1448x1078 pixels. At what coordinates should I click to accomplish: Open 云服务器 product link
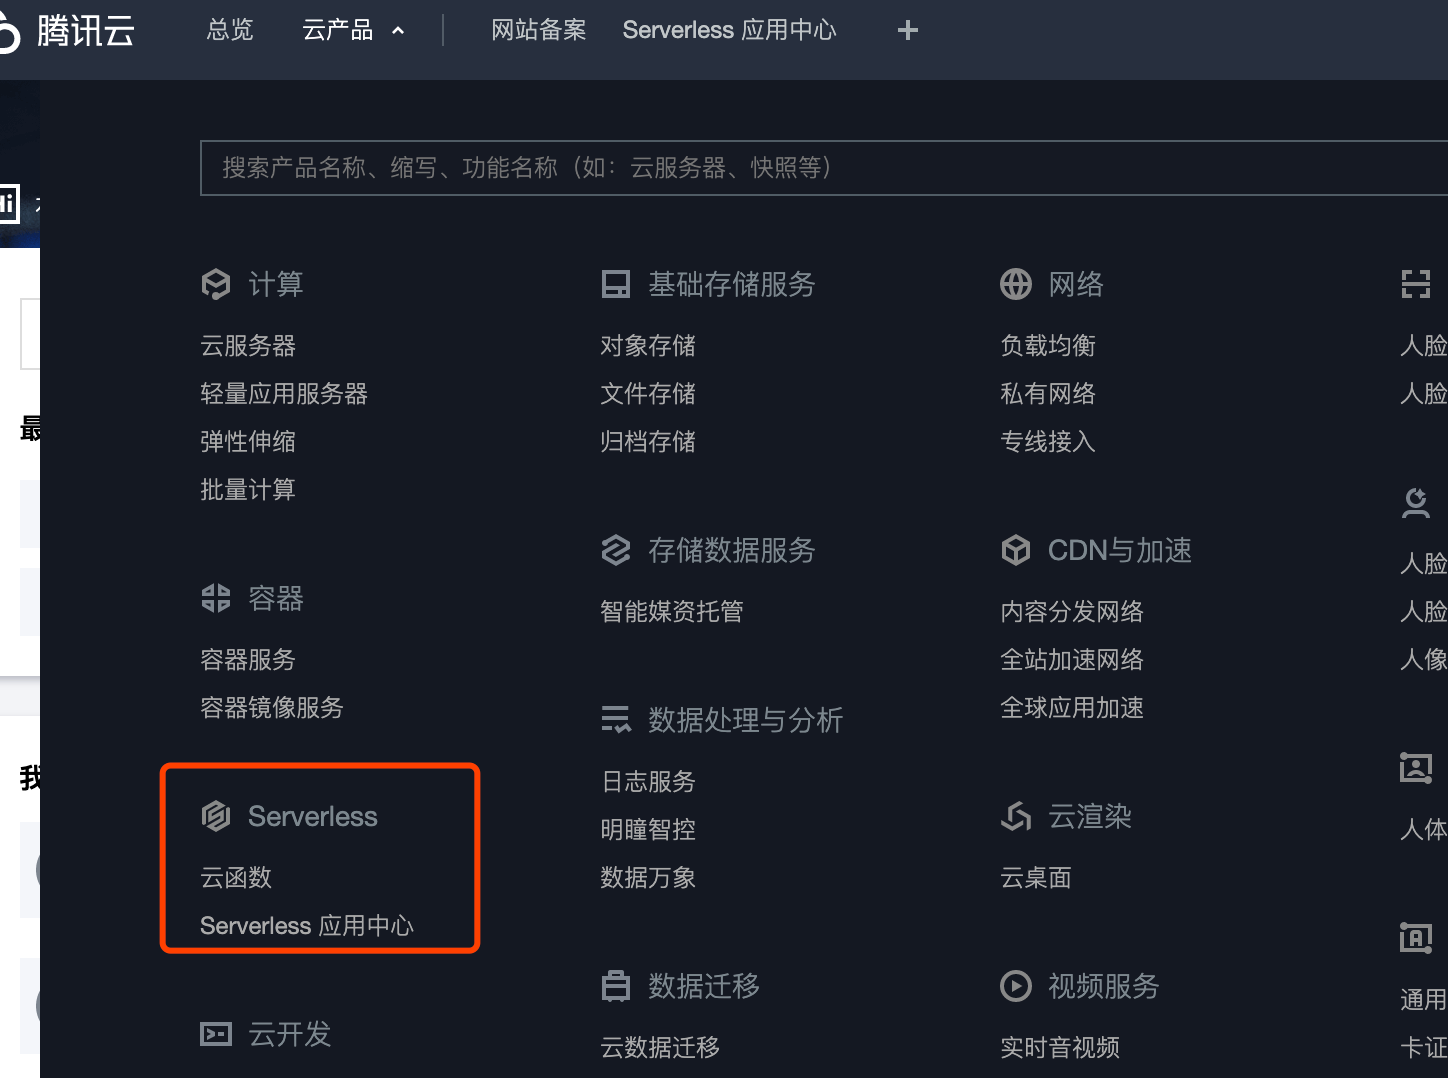pyautogui.click(x=248, y=346)
